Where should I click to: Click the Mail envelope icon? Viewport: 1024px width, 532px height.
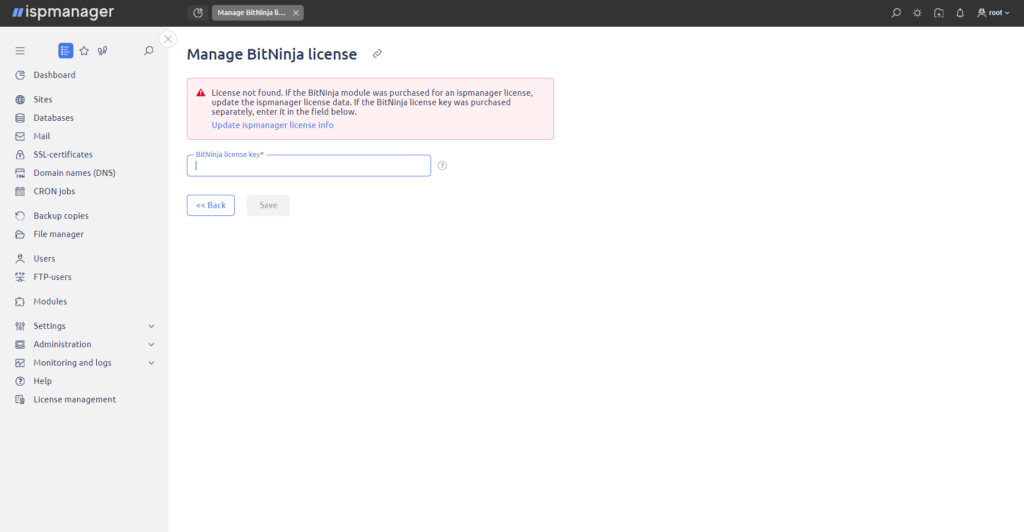pyautogui.click(x=20, y=136)
